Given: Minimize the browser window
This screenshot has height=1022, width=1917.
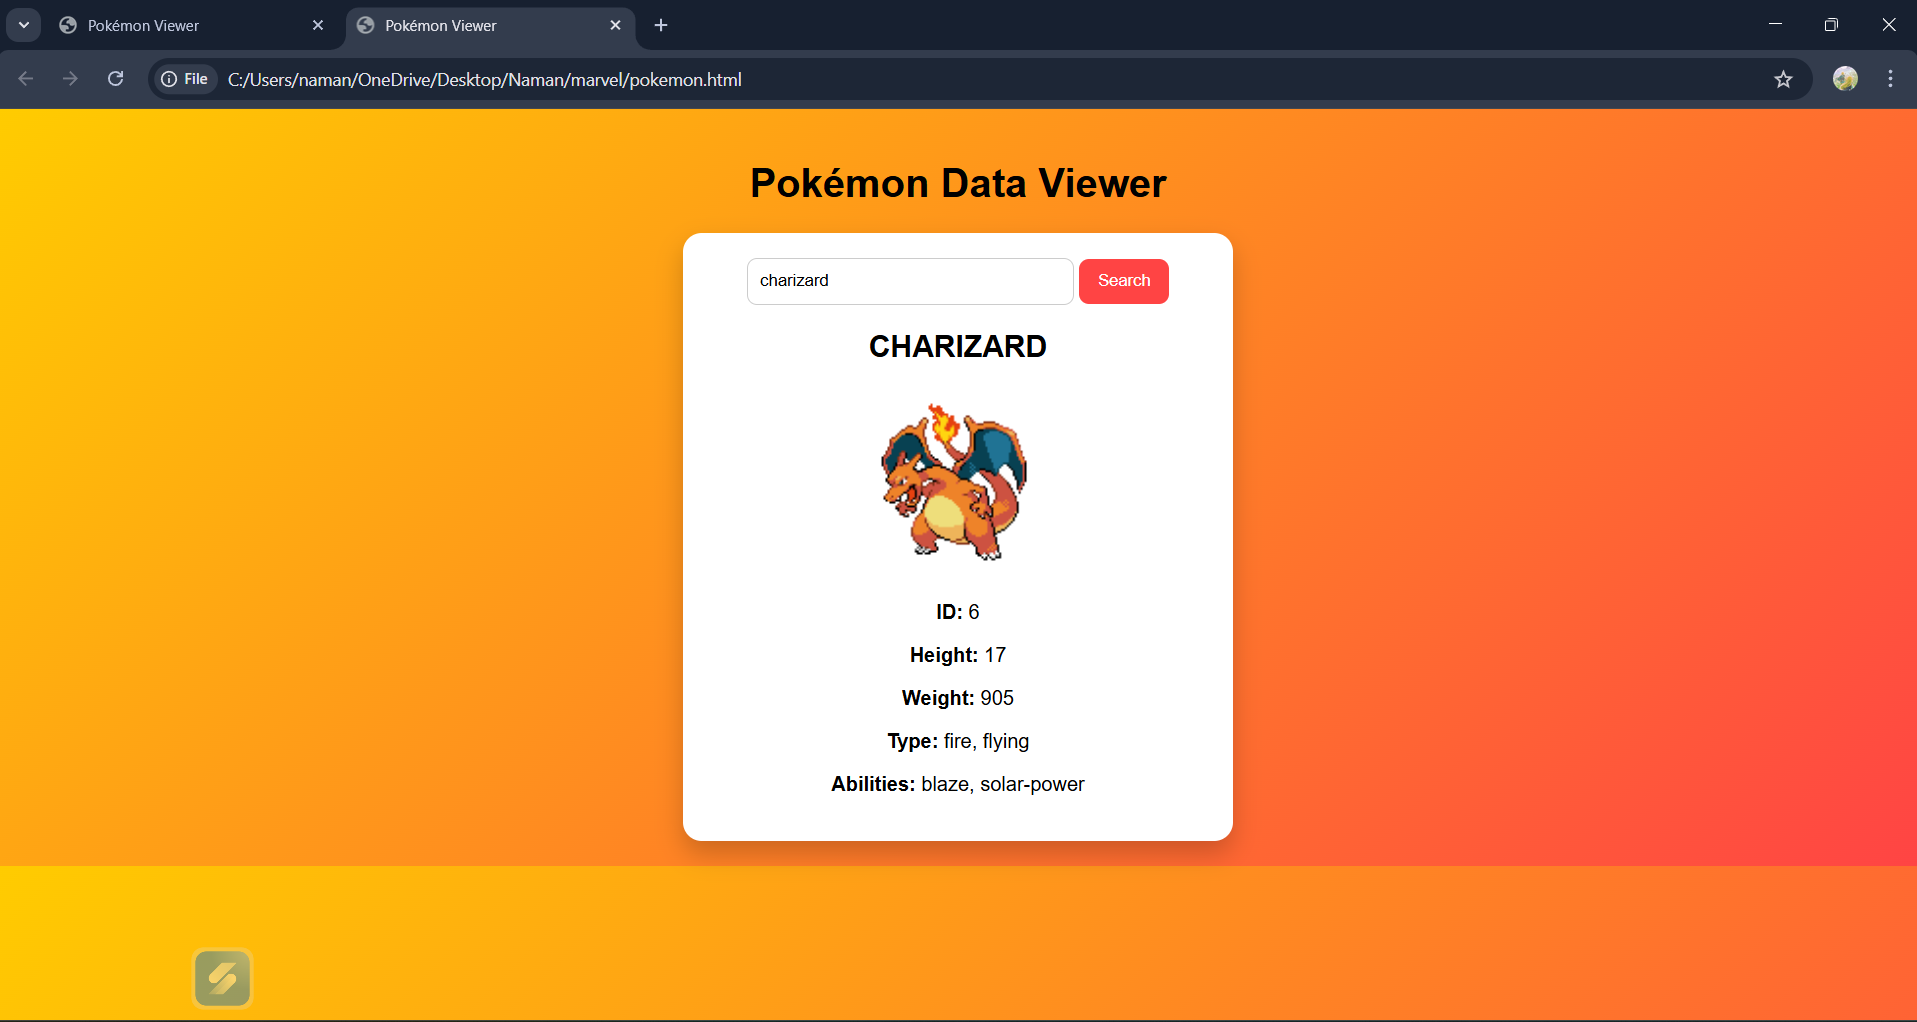Looking at the screenshot, I should pyautogui.click(x=1775, y=25).
